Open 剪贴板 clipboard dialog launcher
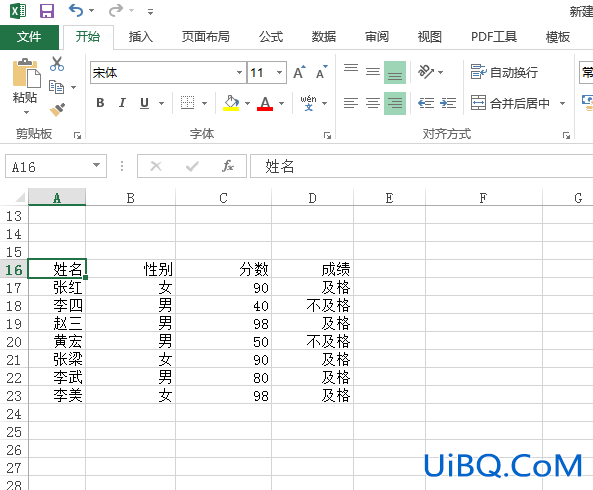The height and width of the screenshot is (490, 593). click(78, 135)
